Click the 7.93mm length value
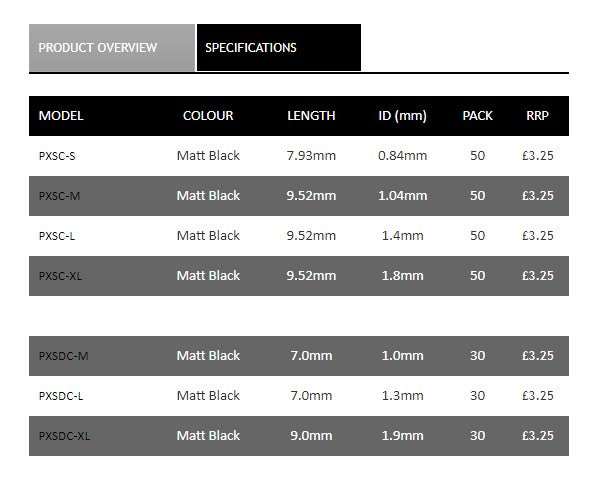 coord(311,156)
